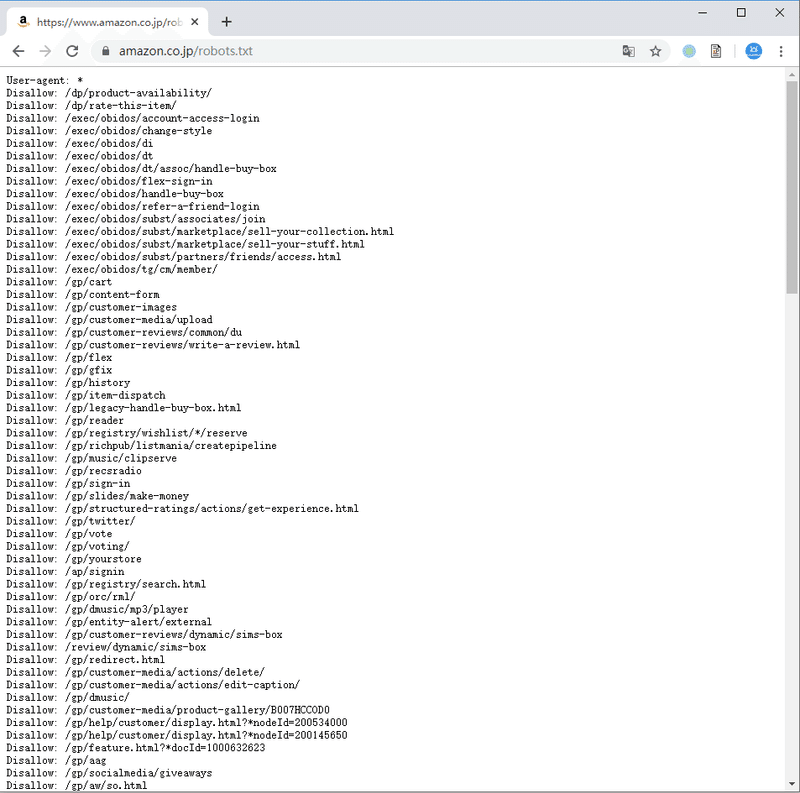
Task: Click the /gp/history line
Action: click(68, 383)
